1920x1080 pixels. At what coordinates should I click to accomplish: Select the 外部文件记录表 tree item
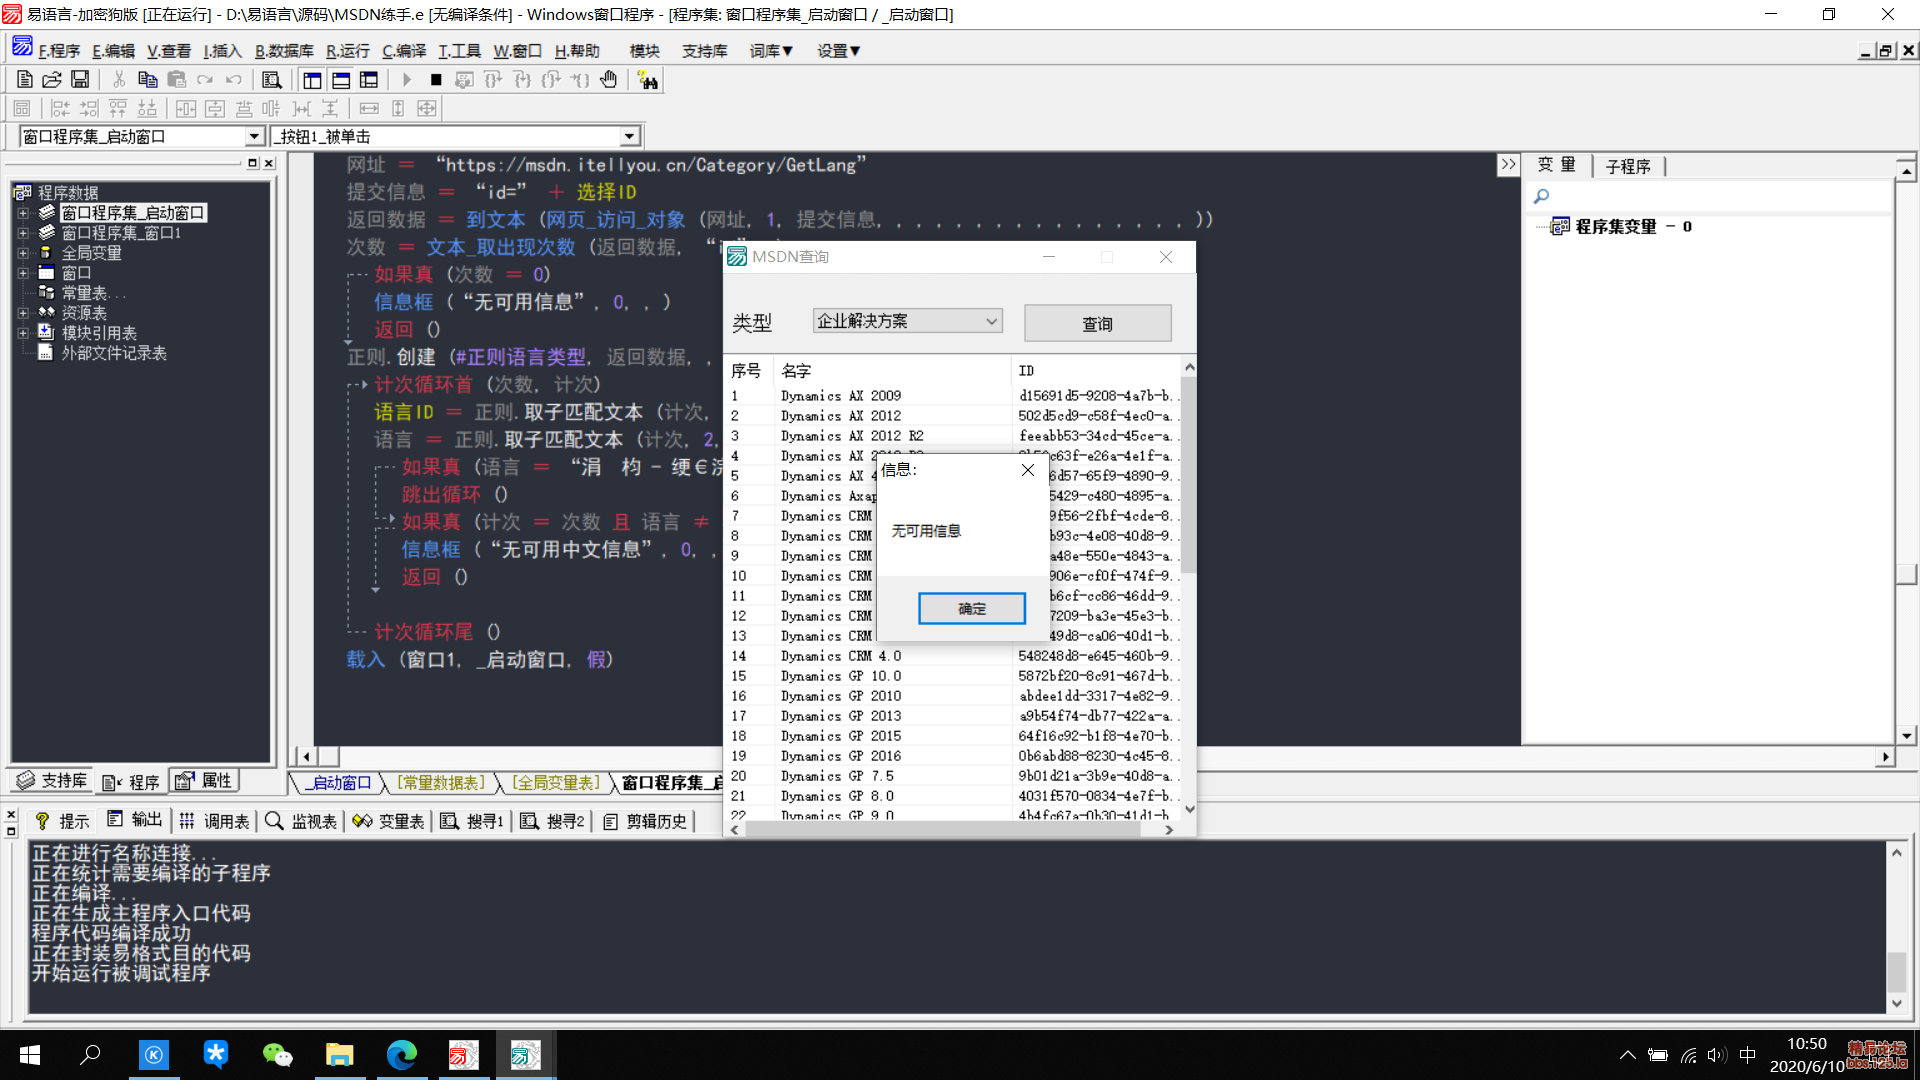(114, 353)
